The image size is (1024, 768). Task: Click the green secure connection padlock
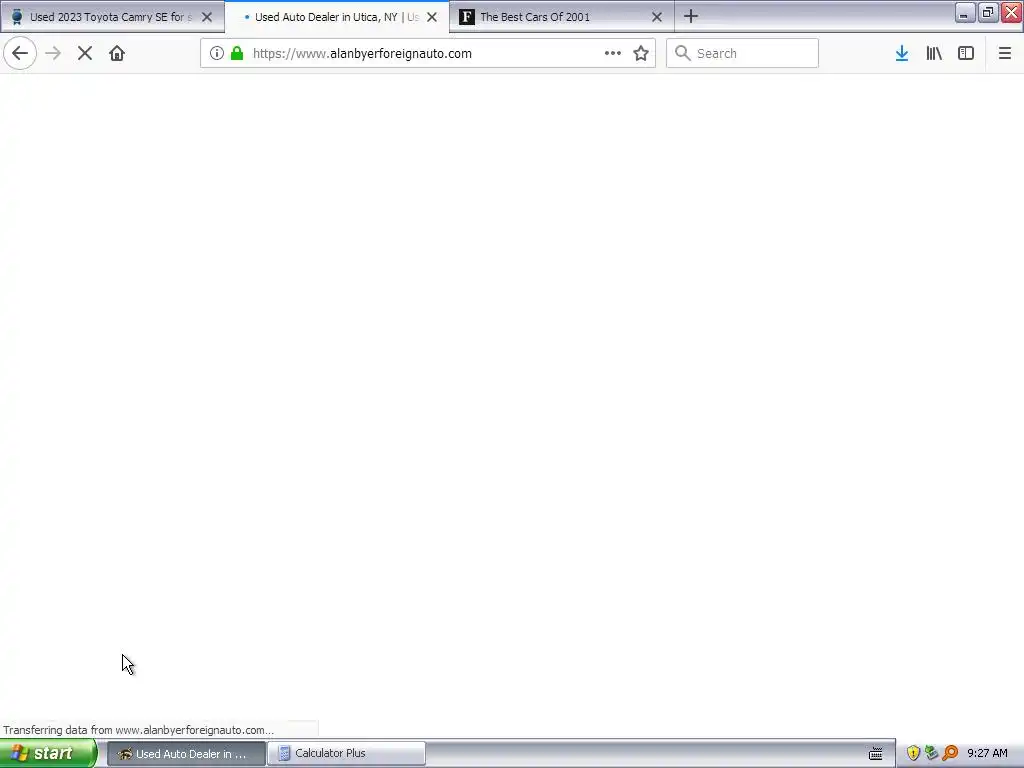coord(237,54)
